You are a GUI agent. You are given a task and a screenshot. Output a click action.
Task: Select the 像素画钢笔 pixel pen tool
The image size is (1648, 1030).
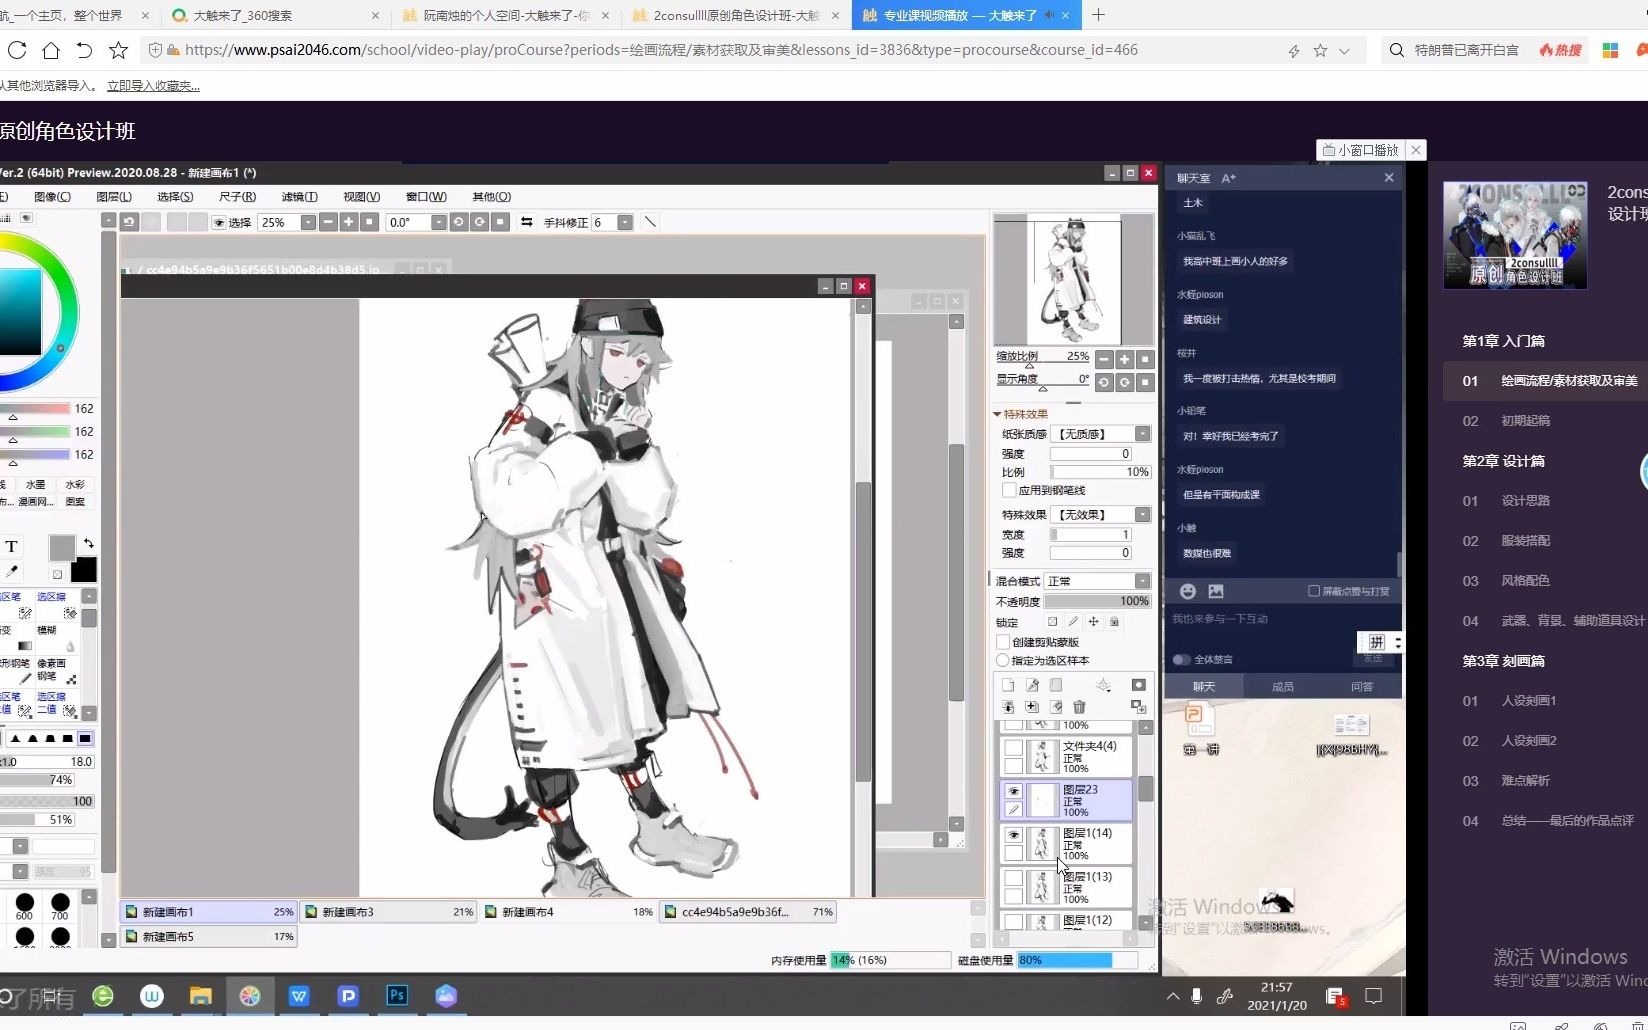pos(54,670)
